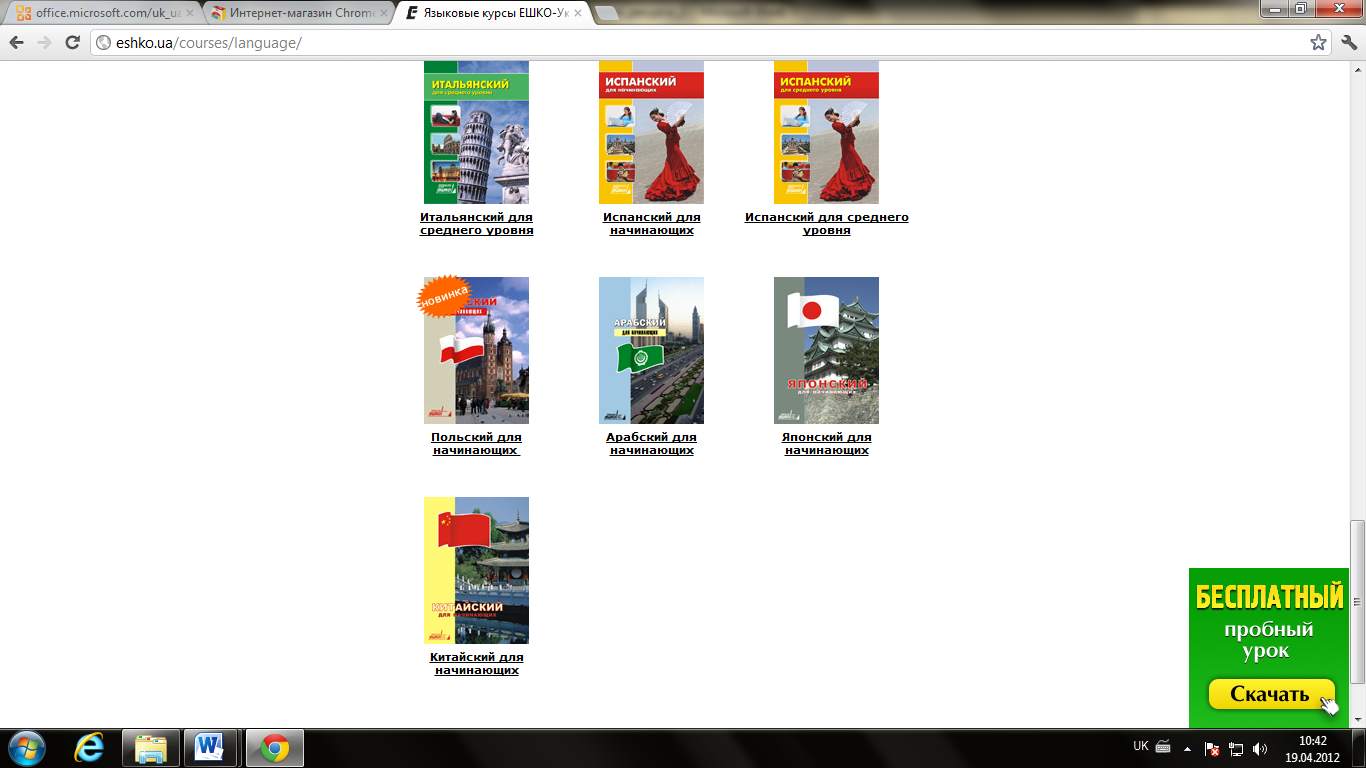Open the Польский для начинающих link
This screenshot has height=768, width=1366.
click(x=476, y=444)
